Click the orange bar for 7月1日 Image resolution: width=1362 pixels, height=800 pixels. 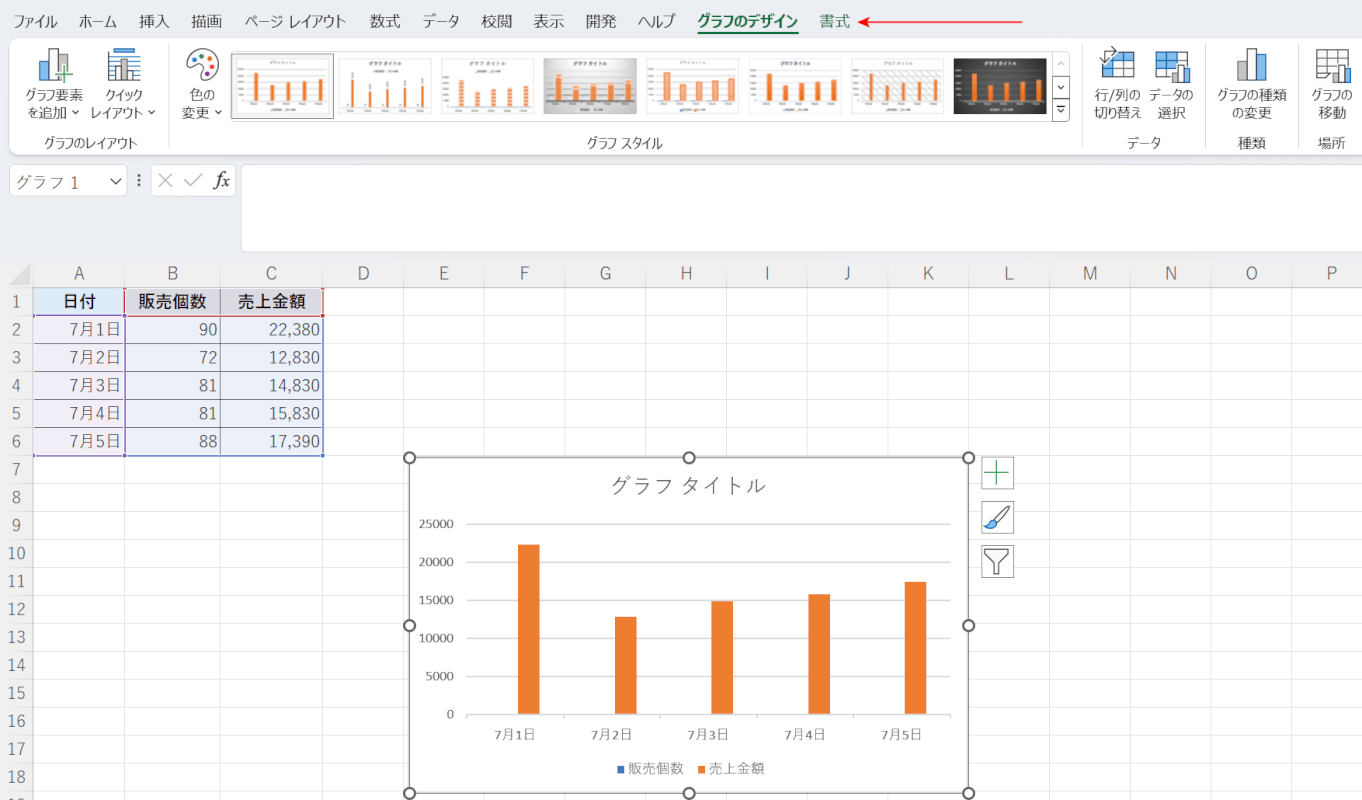(x=528, y=629)
